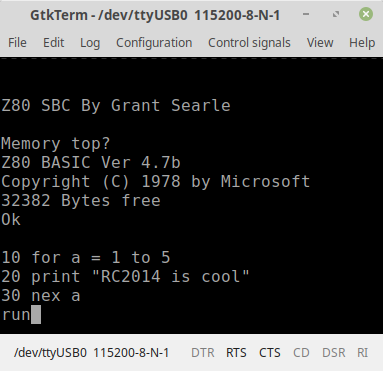Click 'Copyright (C) 1978 by Microsoft' line
Image resolution: width=383 pixels, height=371 pixels.
click(x=156, y=182)
